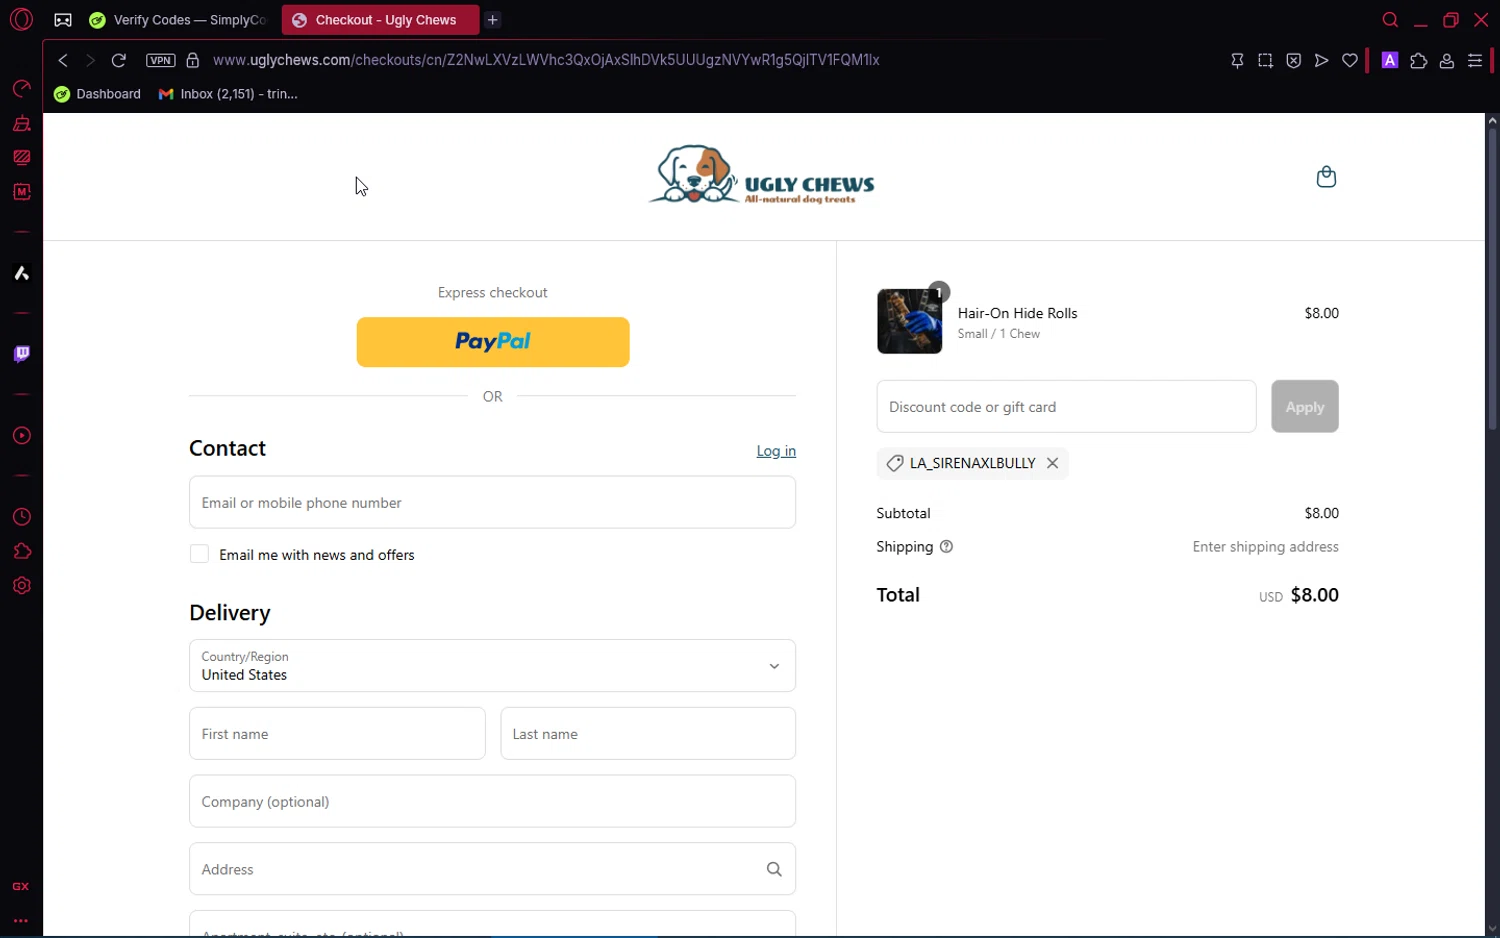Focus the Email or mobile phone number field

[x=492, y=502]
